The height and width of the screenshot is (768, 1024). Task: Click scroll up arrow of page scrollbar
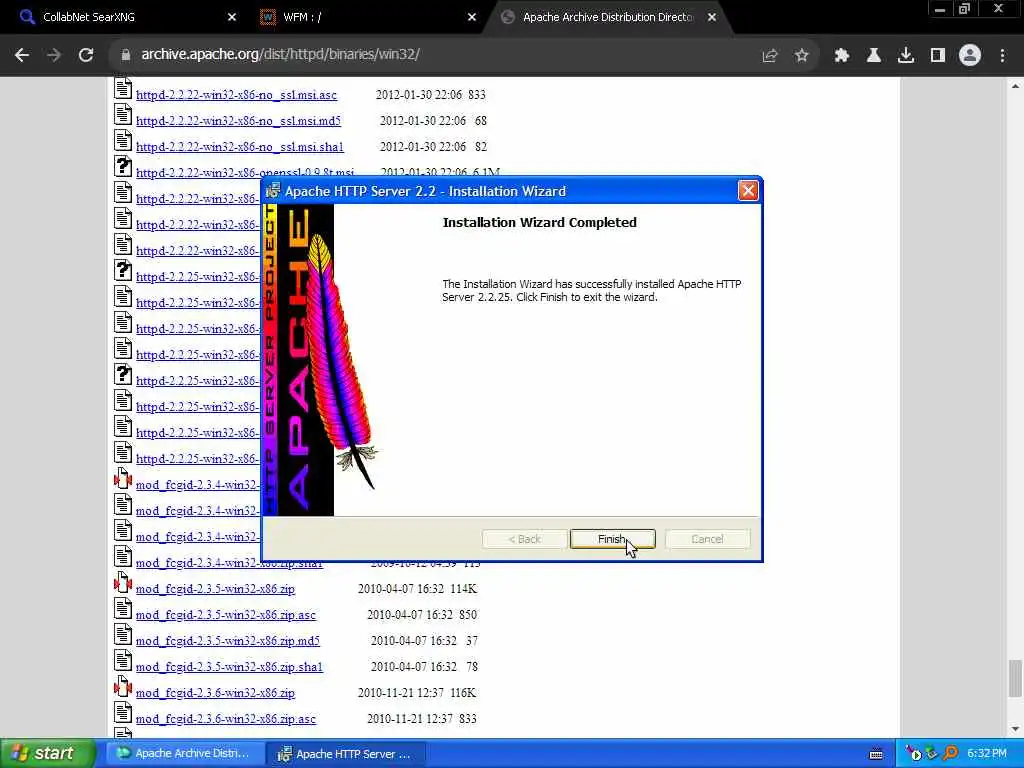click(1016, 86)
